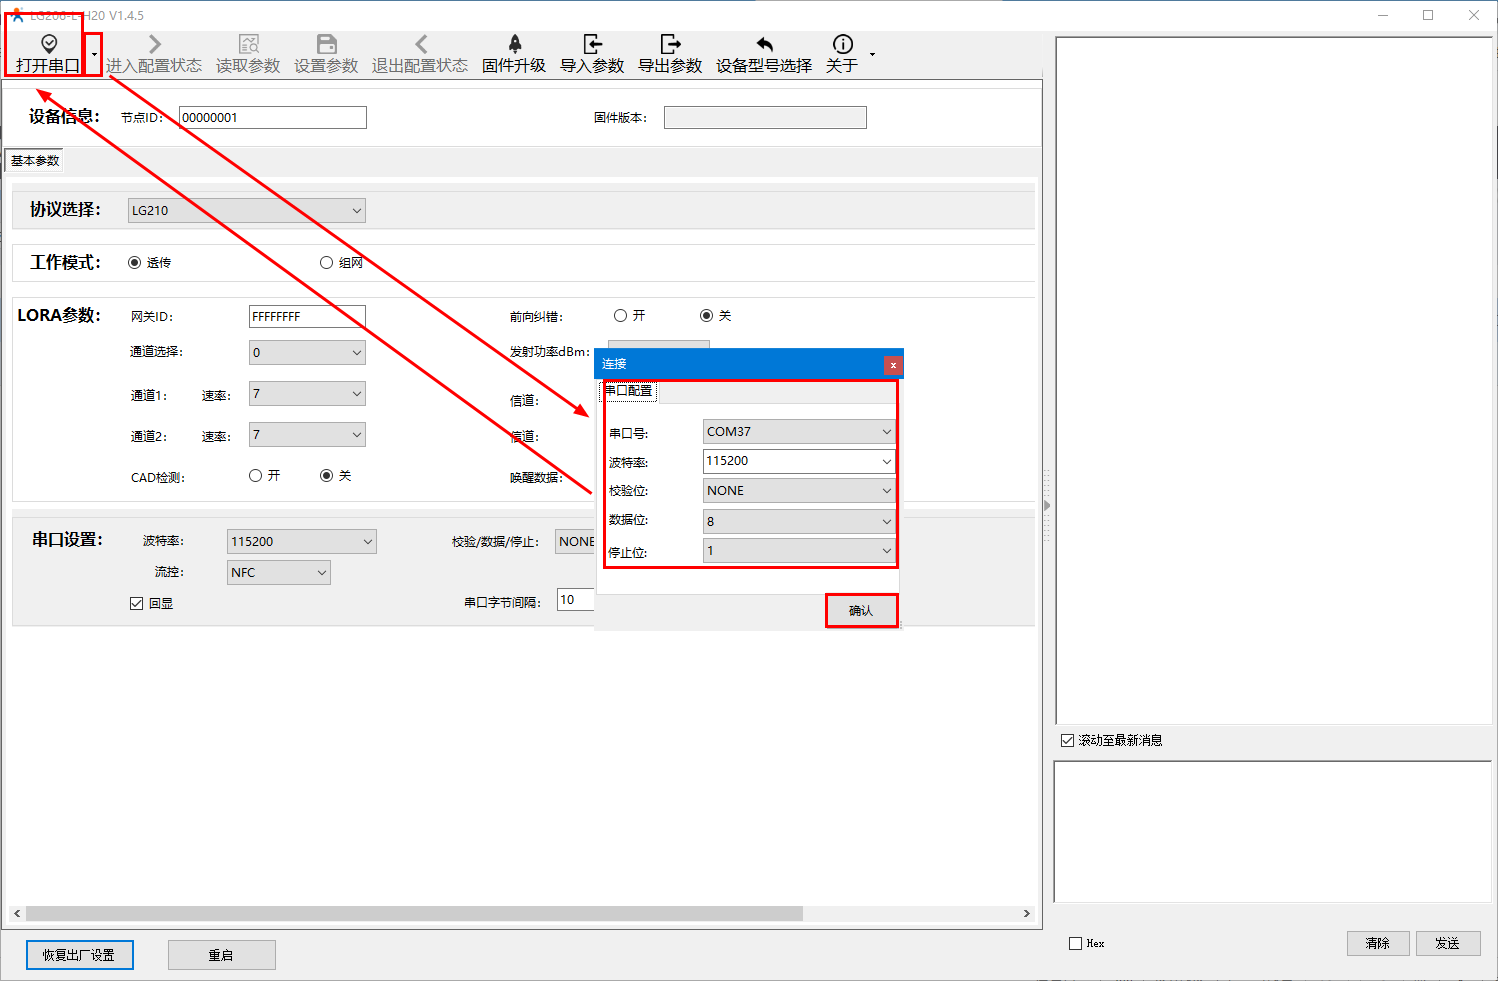The height and width of the screenshot is (981, 1498).
Task: Select the 串口配置 tab in dialog
Action: [629, 391]
